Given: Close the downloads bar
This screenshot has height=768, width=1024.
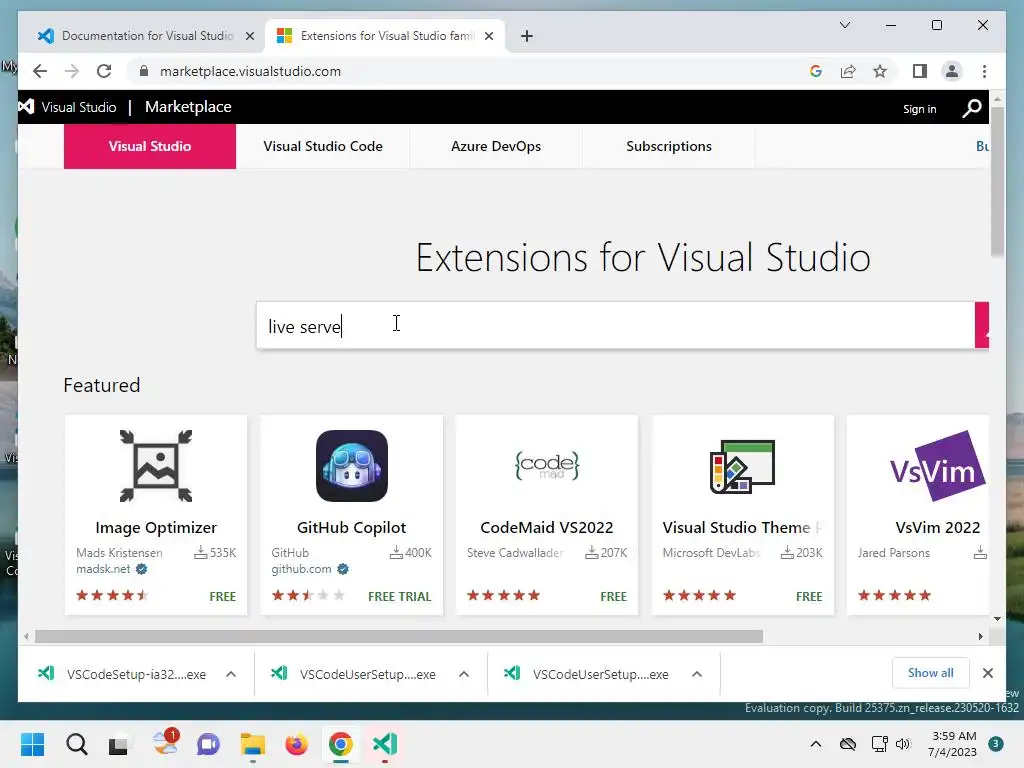Looking at the screenshot, I should 987,673.
